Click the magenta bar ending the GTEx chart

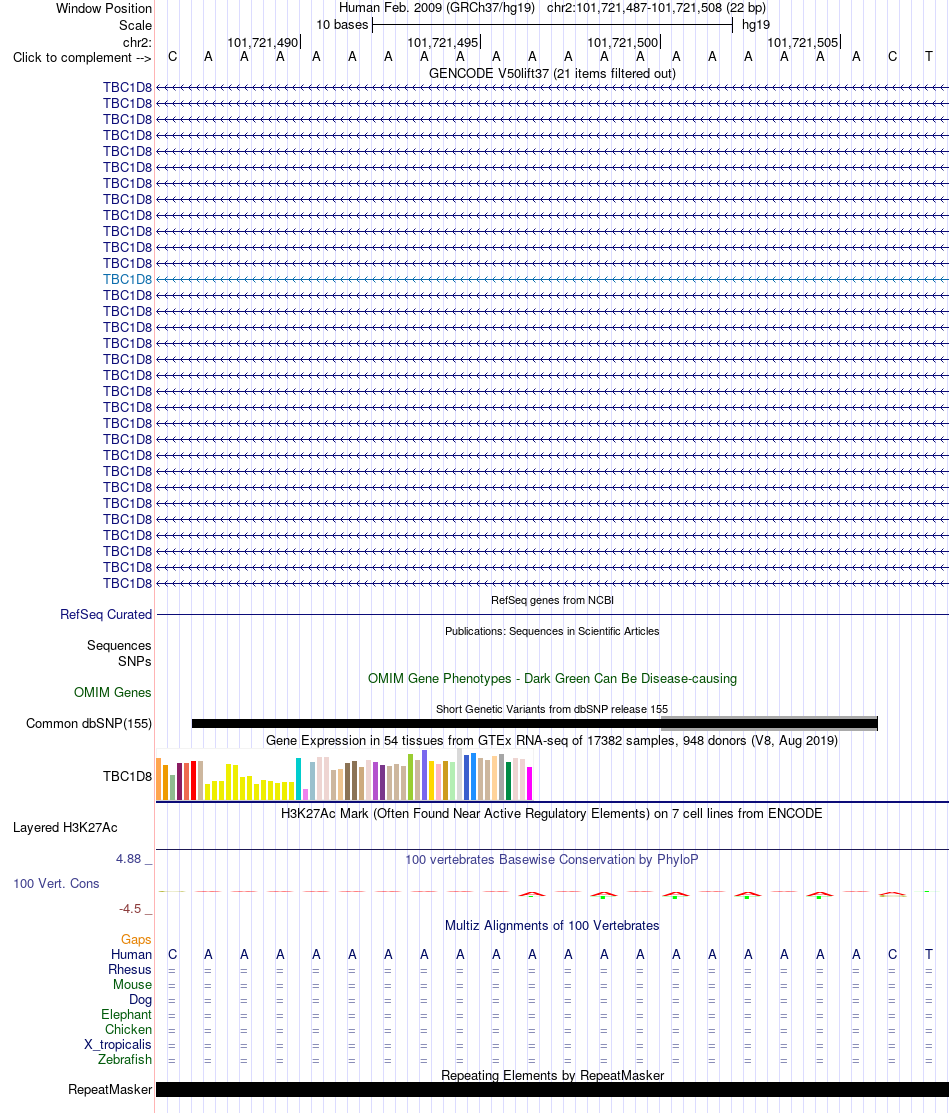tap(529, 784)
